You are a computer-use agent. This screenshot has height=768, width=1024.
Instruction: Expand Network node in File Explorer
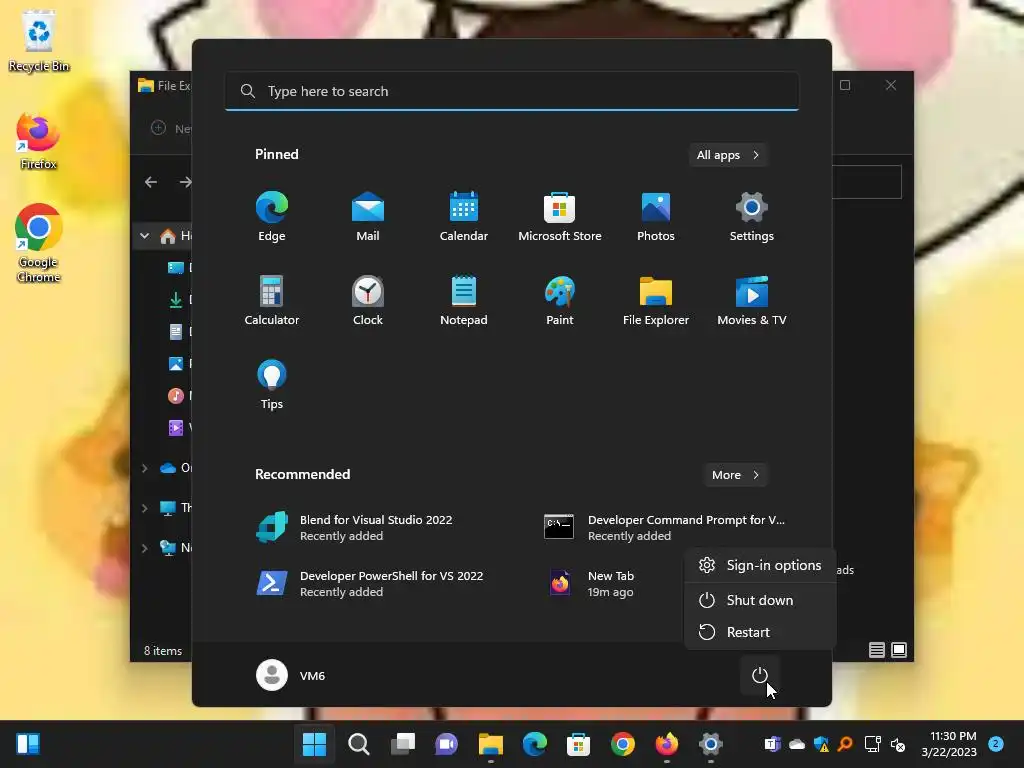coord(144,548)
